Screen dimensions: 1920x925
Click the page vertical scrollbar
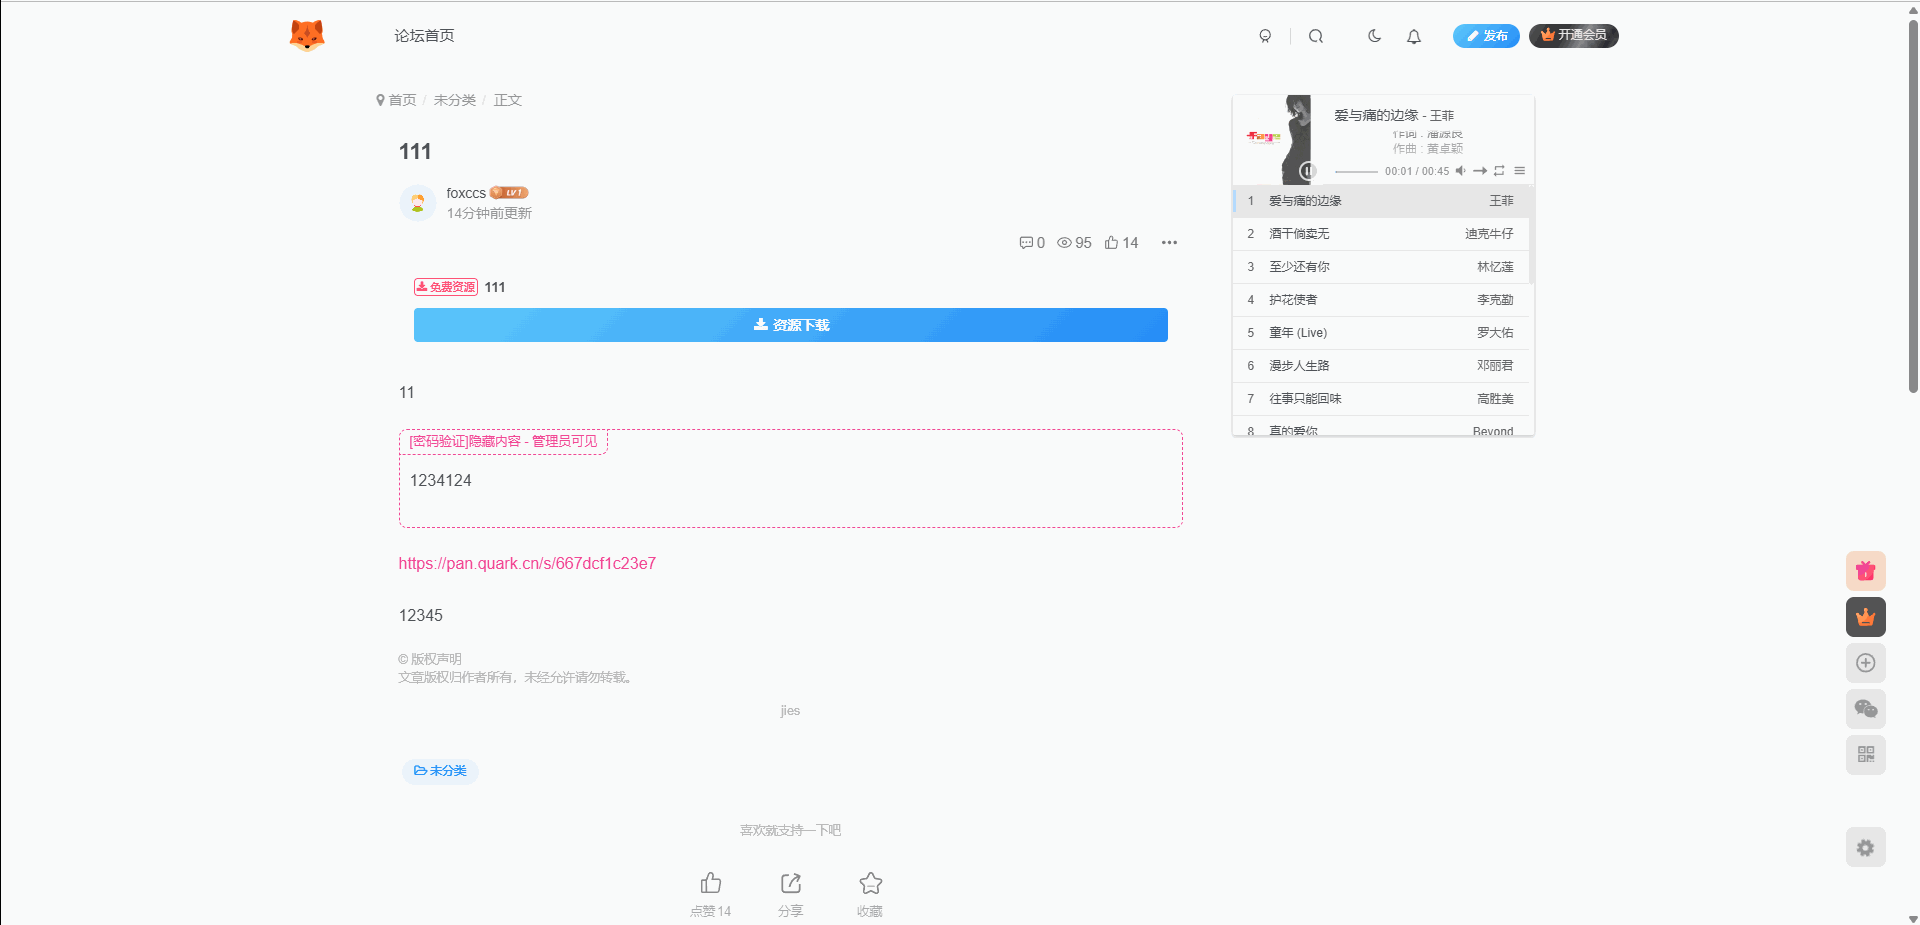(x=1913, y=205)
